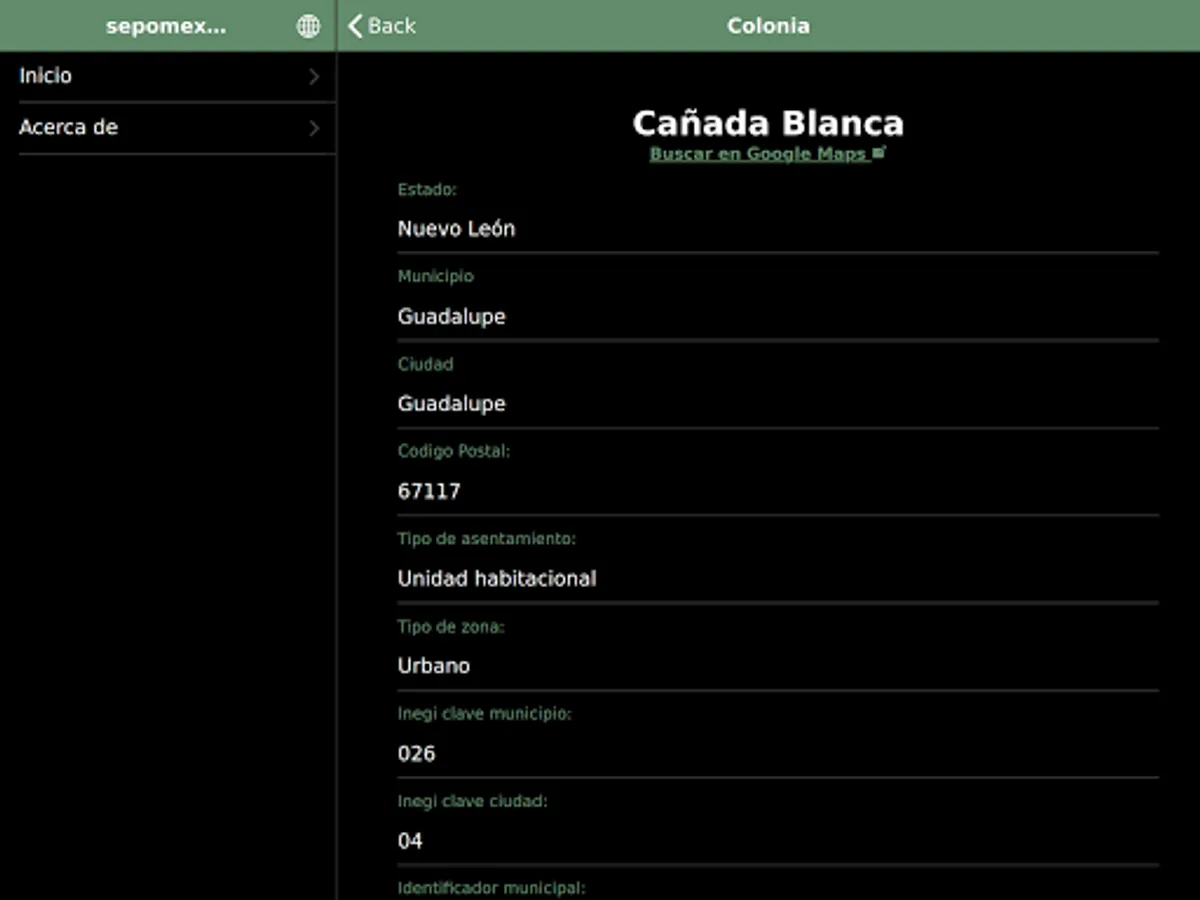This screenshot has width=1200, height=900.
Task: Select the Nuevo León state value
Action: point(456,229)
